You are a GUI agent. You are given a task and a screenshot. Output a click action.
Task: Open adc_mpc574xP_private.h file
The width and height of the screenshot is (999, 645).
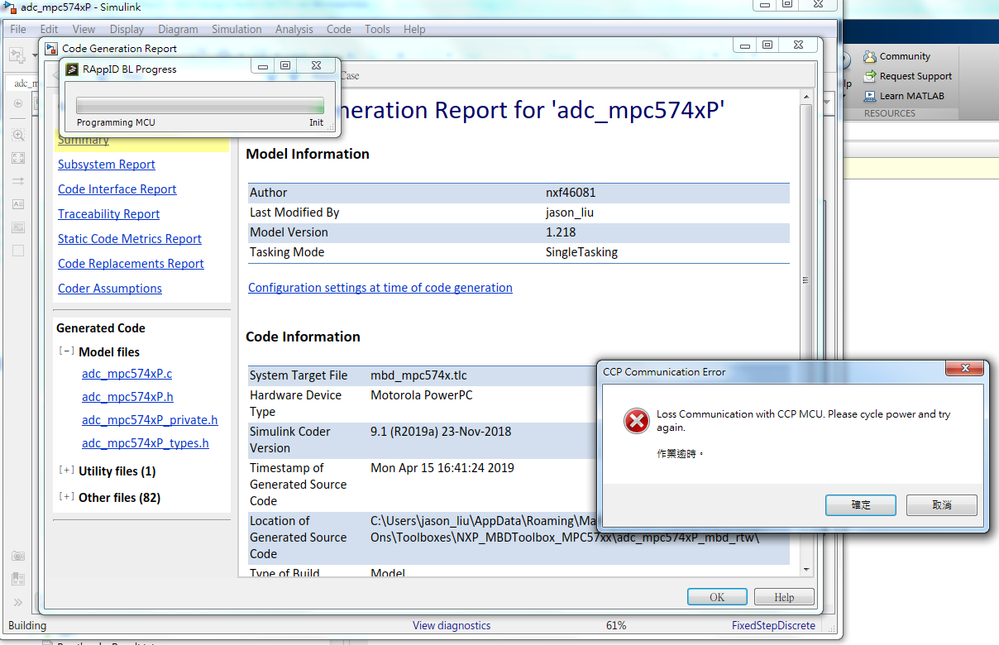point(150,419)
